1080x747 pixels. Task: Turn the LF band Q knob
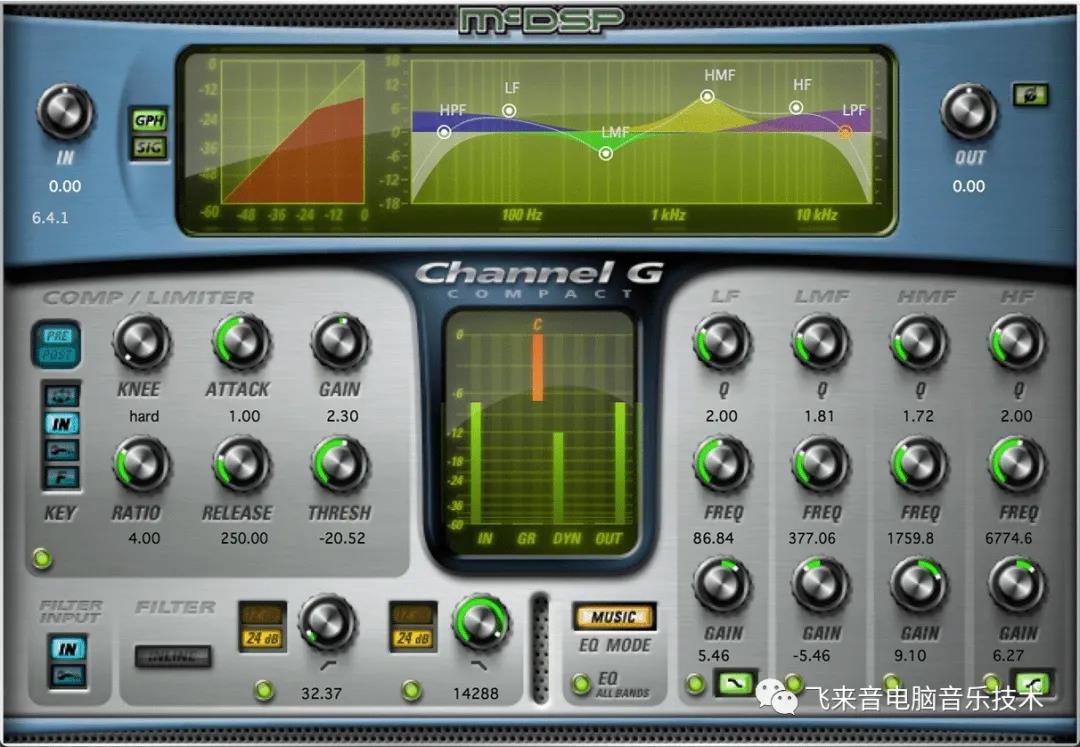[x=722, y=342]
